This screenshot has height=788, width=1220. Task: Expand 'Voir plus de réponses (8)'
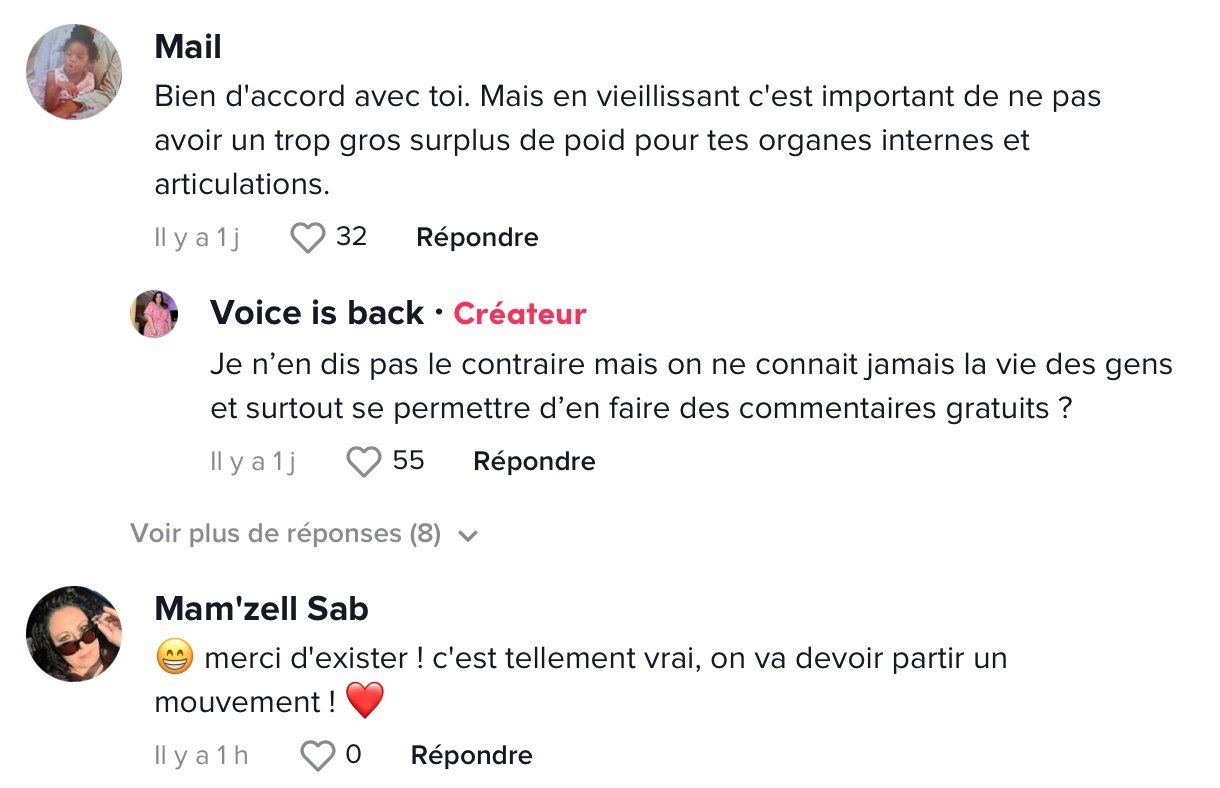coord(286,534)
